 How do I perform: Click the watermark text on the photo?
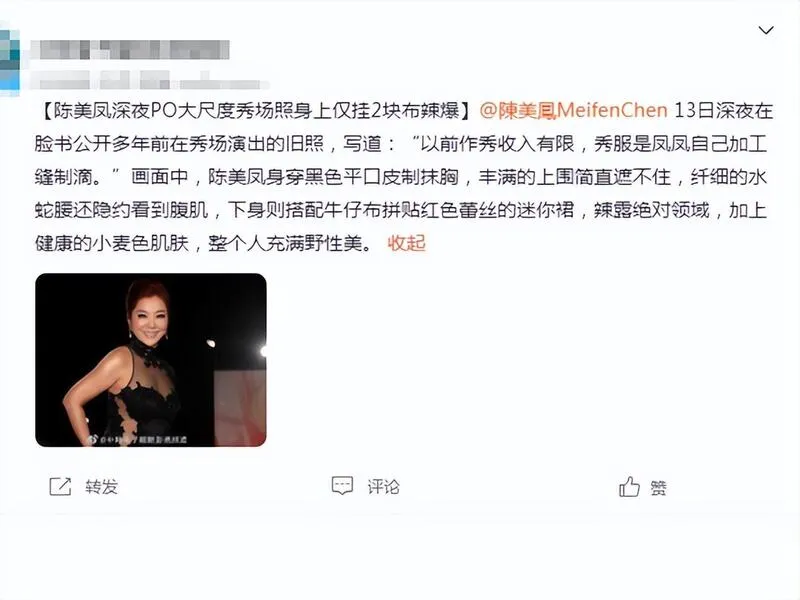coord(143,439)
